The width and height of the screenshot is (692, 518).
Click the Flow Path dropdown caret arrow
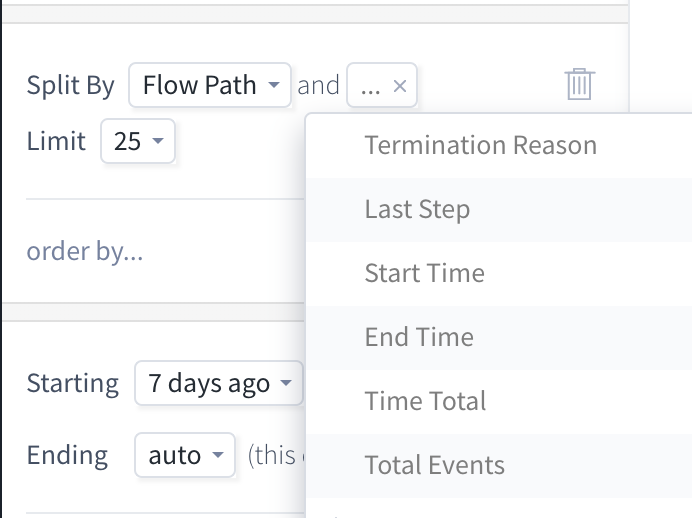pos(274,84)
